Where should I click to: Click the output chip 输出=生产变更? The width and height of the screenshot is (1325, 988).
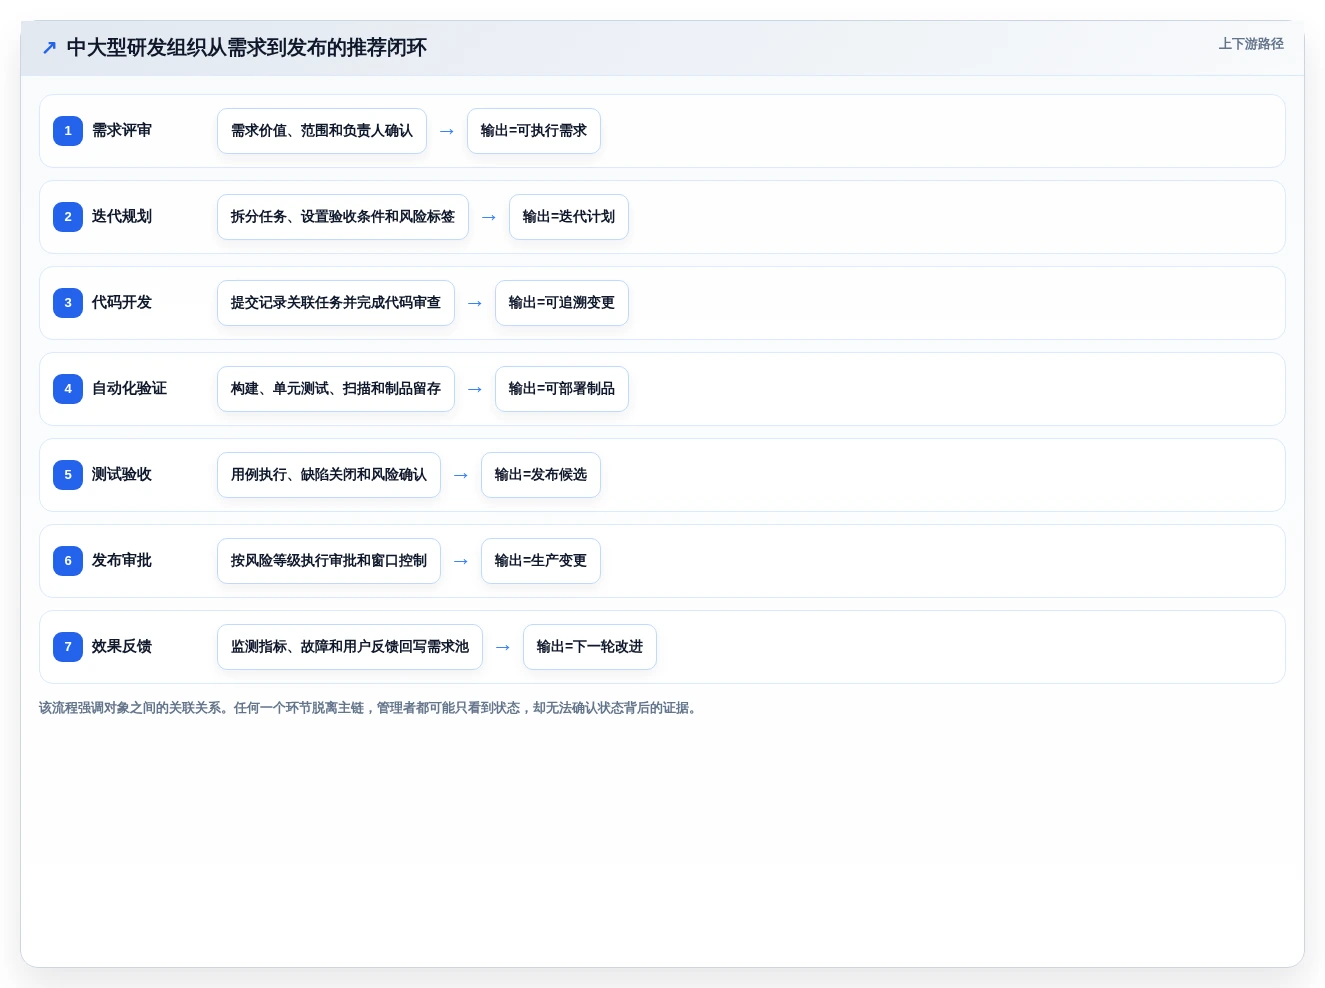(x=541, y=561)
